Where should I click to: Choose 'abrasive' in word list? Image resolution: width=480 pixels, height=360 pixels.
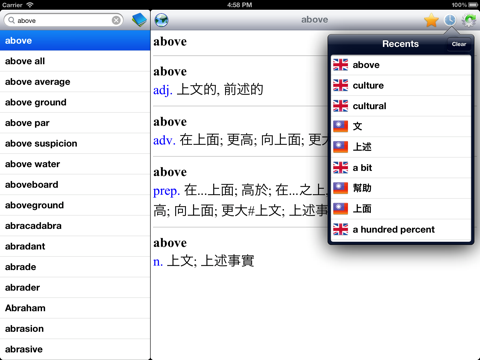click(75, 349)
